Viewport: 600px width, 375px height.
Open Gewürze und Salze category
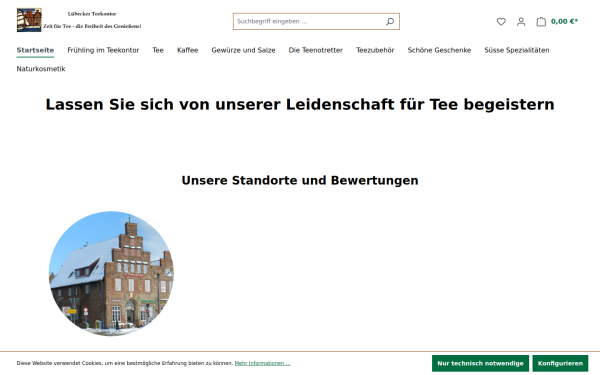pyautogui.click(x=243, y=50)
